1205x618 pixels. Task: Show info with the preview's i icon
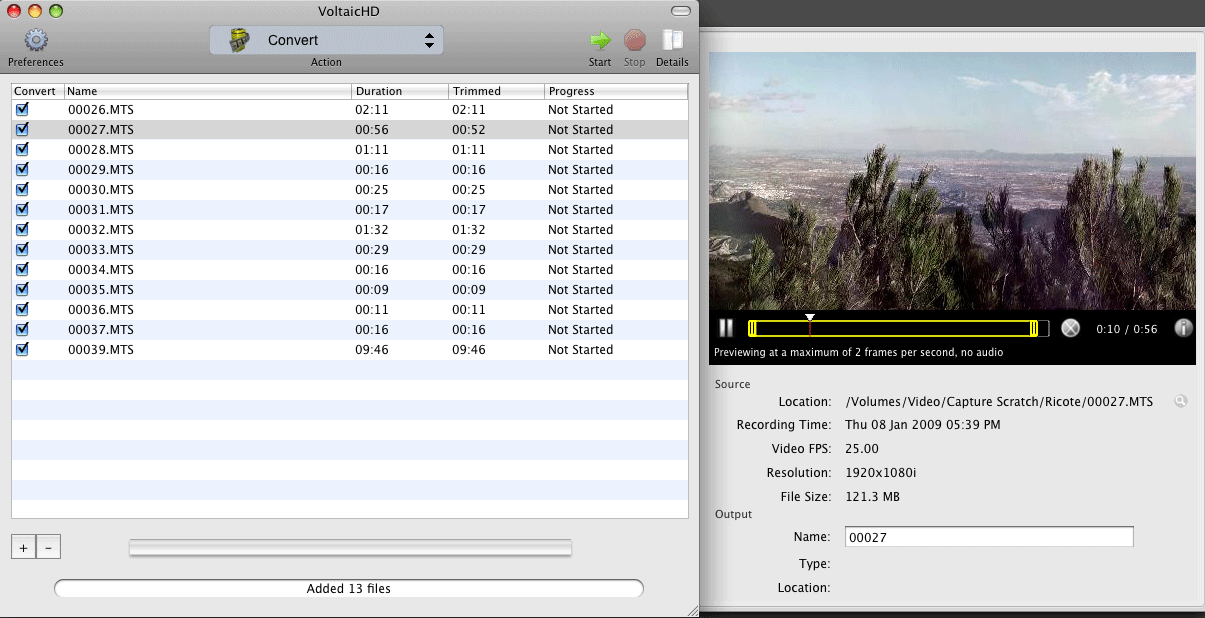[x=1183, y=328]
